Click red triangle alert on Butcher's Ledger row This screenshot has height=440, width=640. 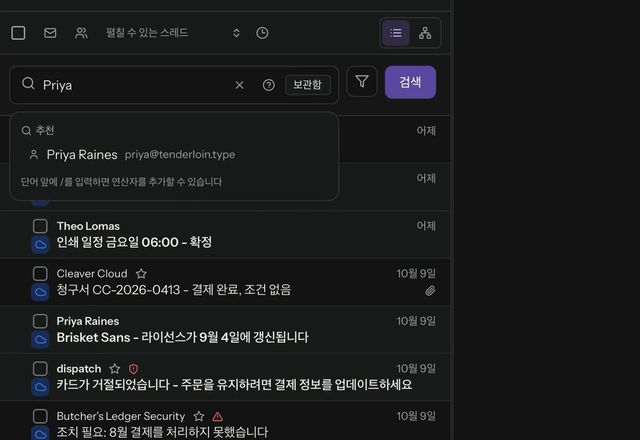coord(218,416)
